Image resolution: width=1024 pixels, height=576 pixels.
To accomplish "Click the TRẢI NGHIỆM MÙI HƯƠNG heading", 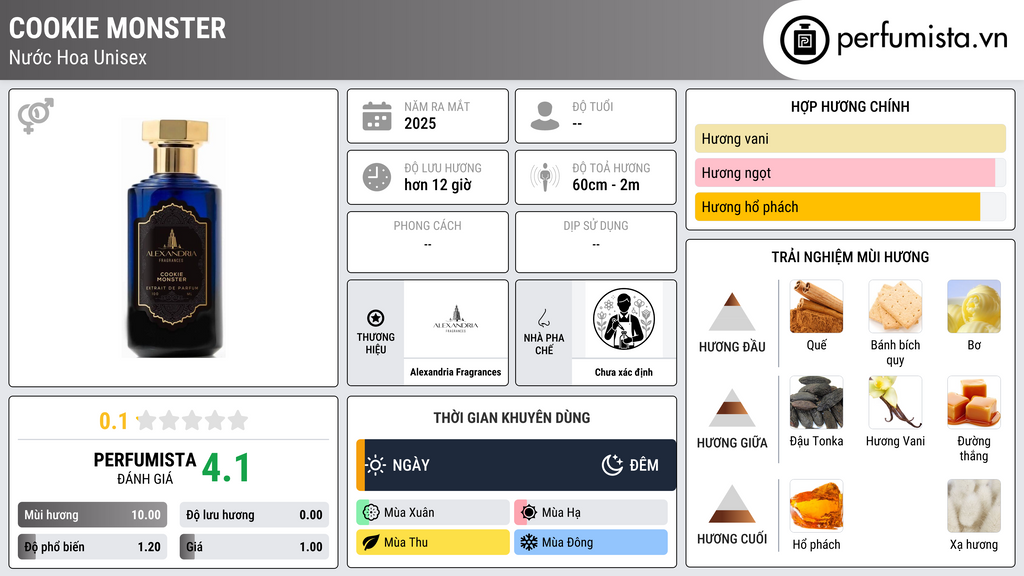I will click(x=850, y=257).
